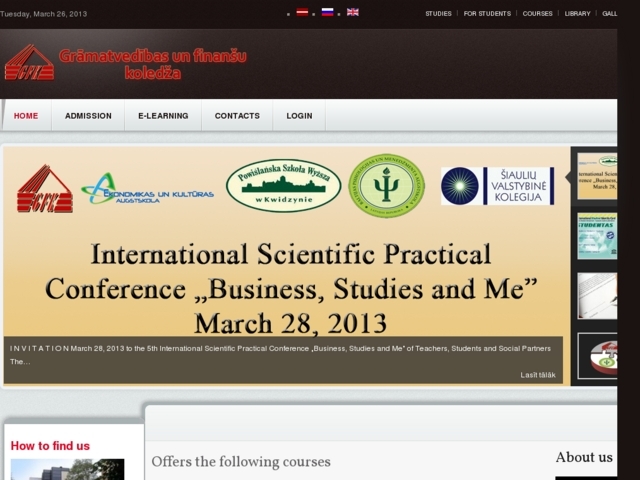Open the E-Learning navigation item
The height and width of the screenshot is (480, 640).
pos(163,116)
